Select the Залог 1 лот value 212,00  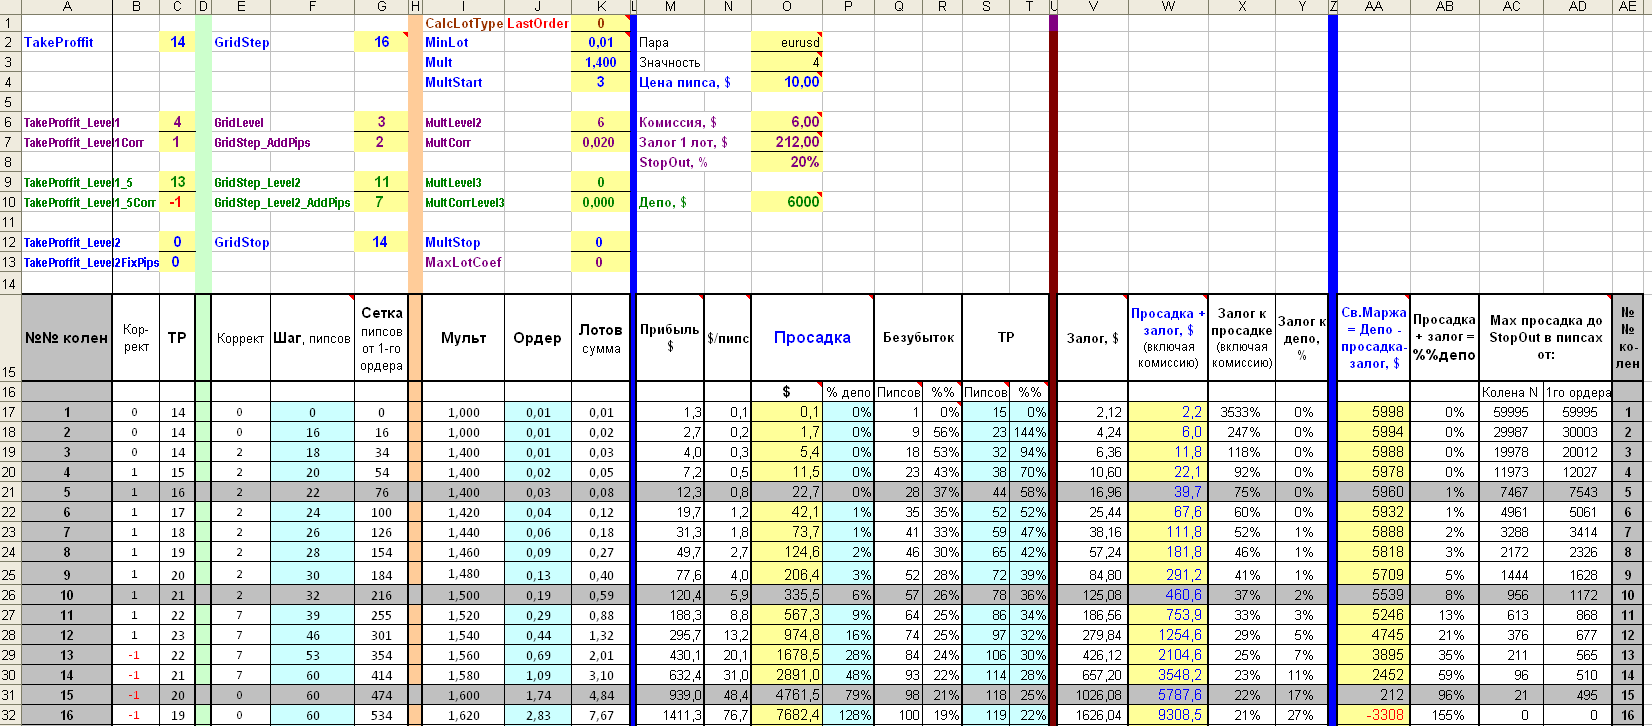(787, 142)
